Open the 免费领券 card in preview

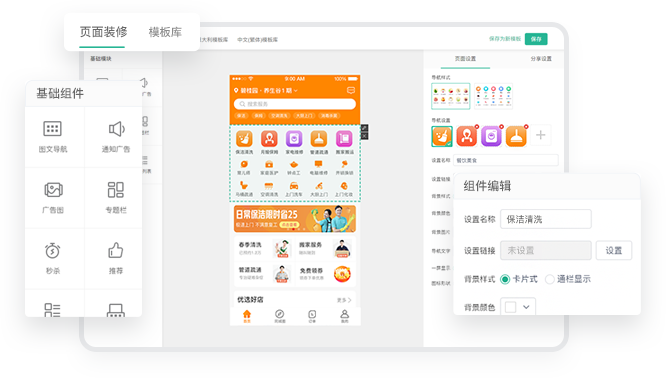tap(325, 274)
